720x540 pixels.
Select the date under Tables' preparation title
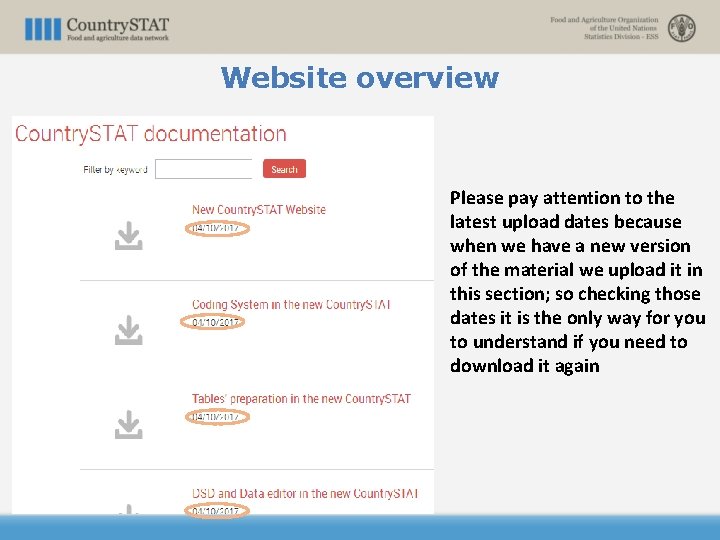pyautogui.click(x=217, y=417)
